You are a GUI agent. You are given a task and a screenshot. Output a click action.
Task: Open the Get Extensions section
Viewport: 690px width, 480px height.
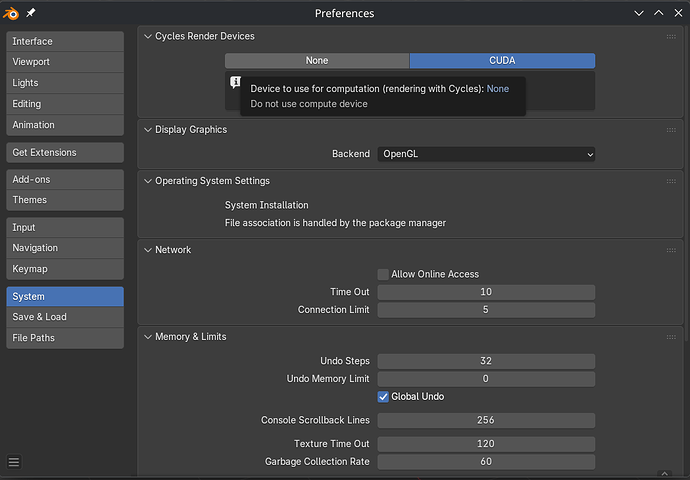pyautogui.click(x=65, y=153)
